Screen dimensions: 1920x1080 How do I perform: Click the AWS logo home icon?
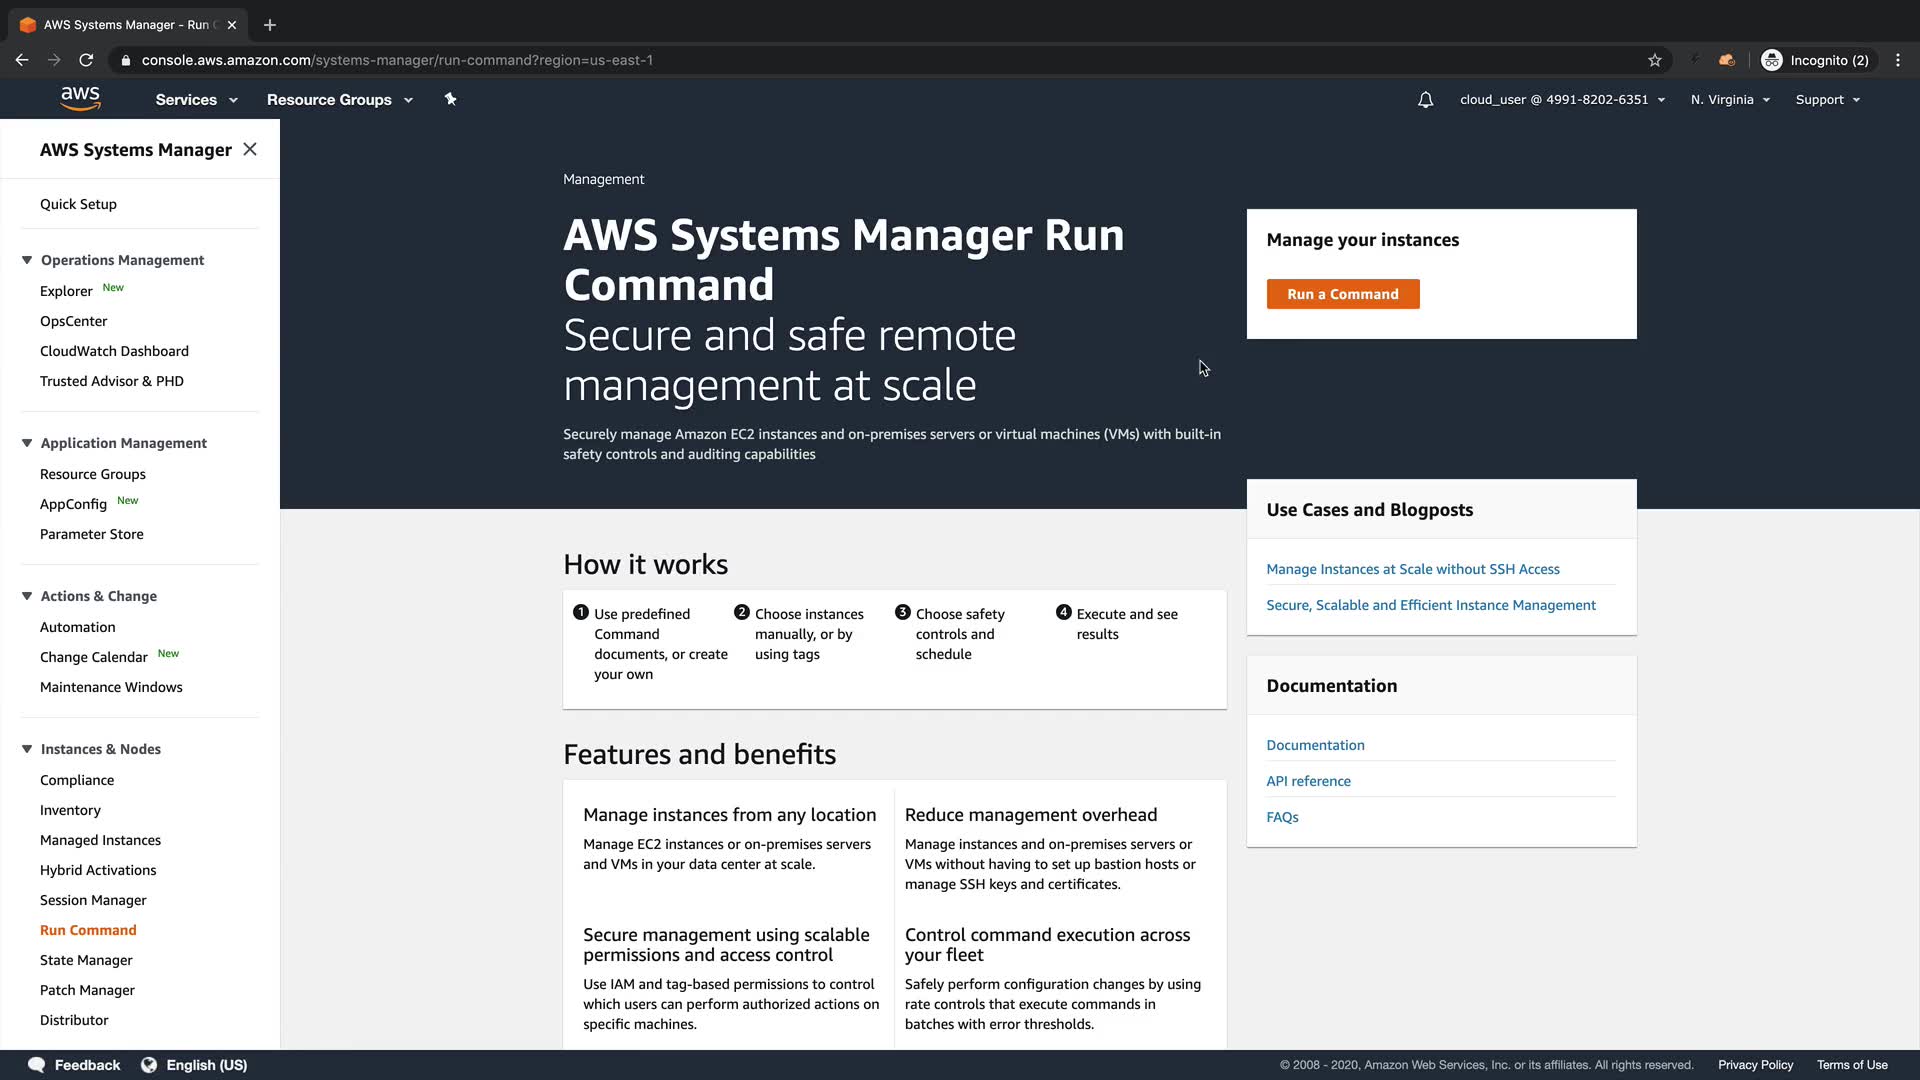(80, 98)
